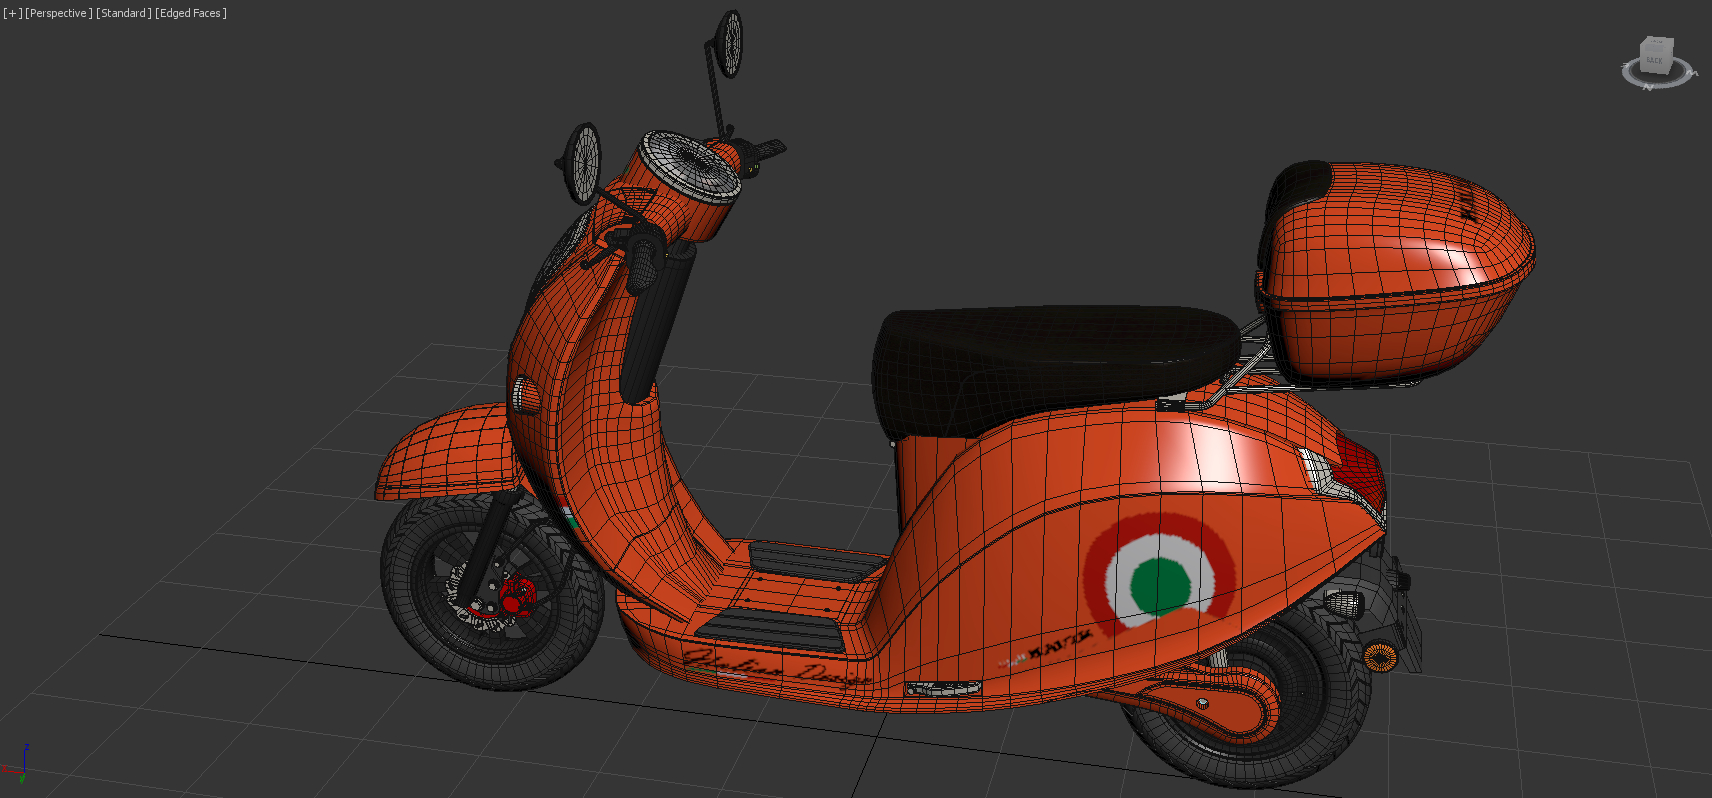
Task: Click the Back face of the ViewCube
Action: 1655,56
